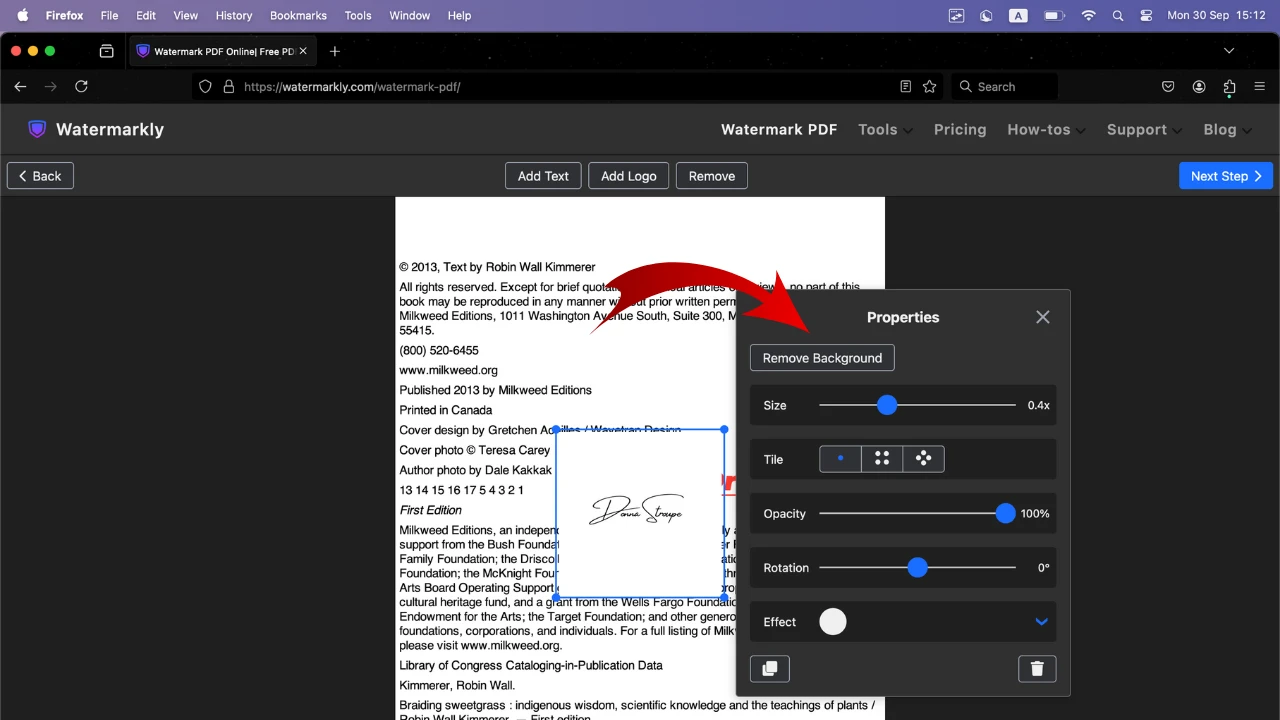
Task: Open the Tools menu in menu bar
Action: (x=358, y=15)
